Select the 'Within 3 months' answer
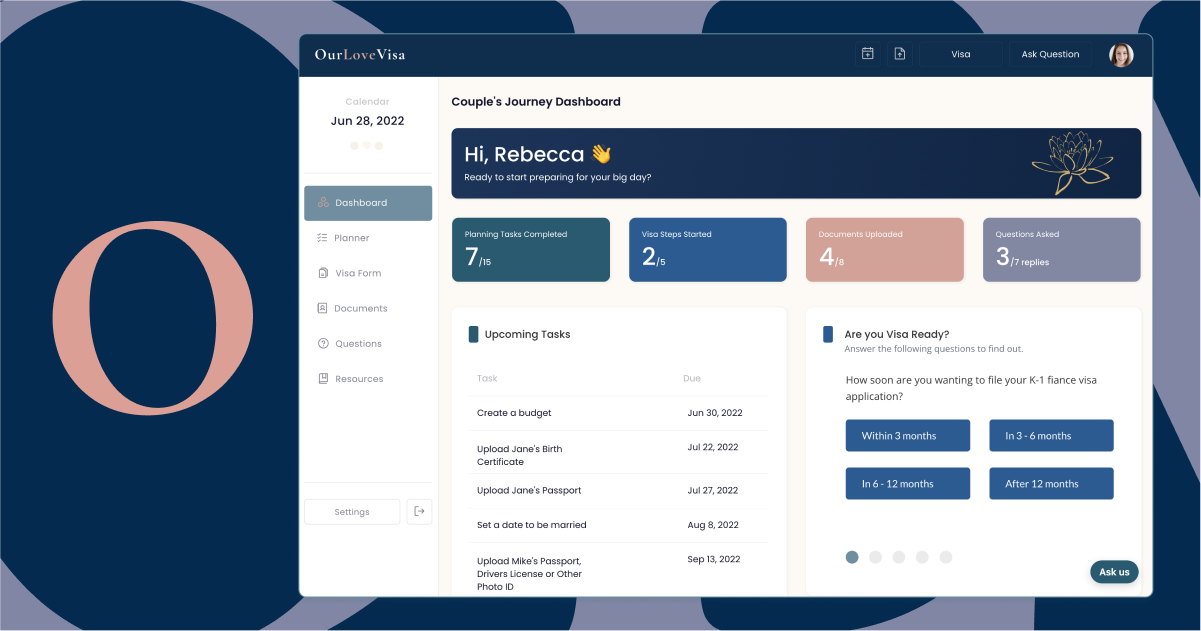Screen dimensions: 1201x631 click(x=907, y=436)
